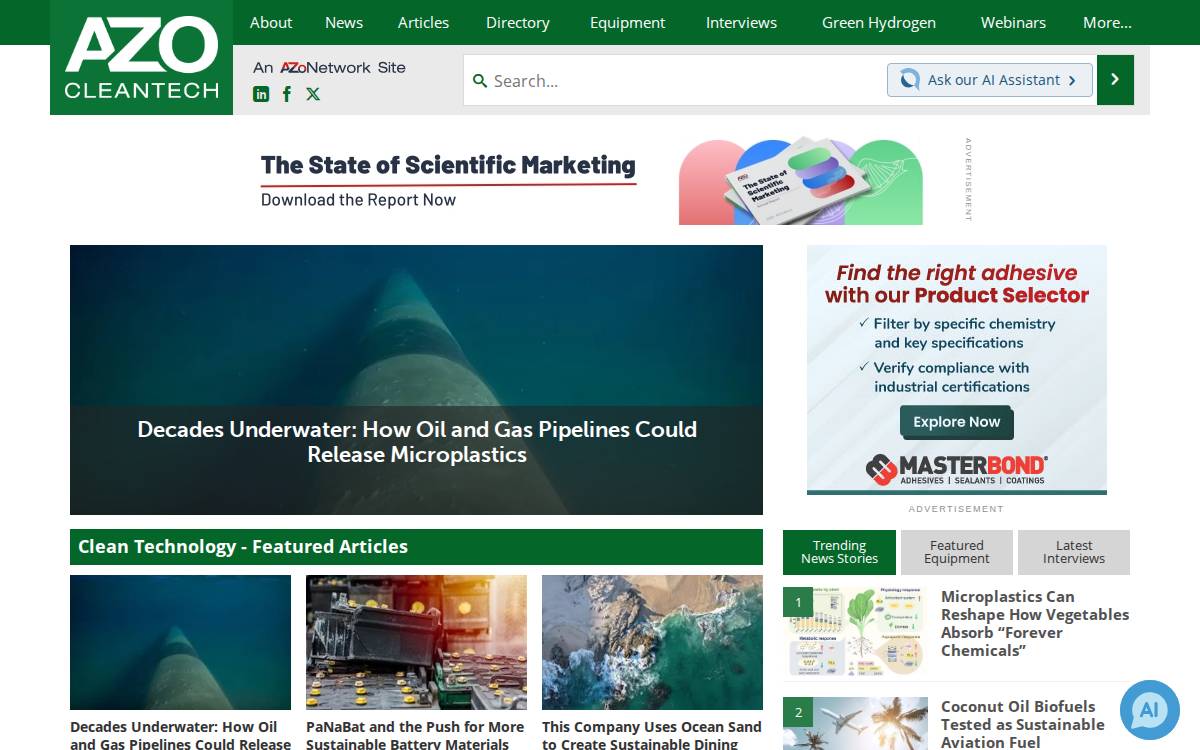Screen dimensions: 1200x750
Task: Open Microplastics Can Reshape Vegetables story
Action: point(1035,624)
